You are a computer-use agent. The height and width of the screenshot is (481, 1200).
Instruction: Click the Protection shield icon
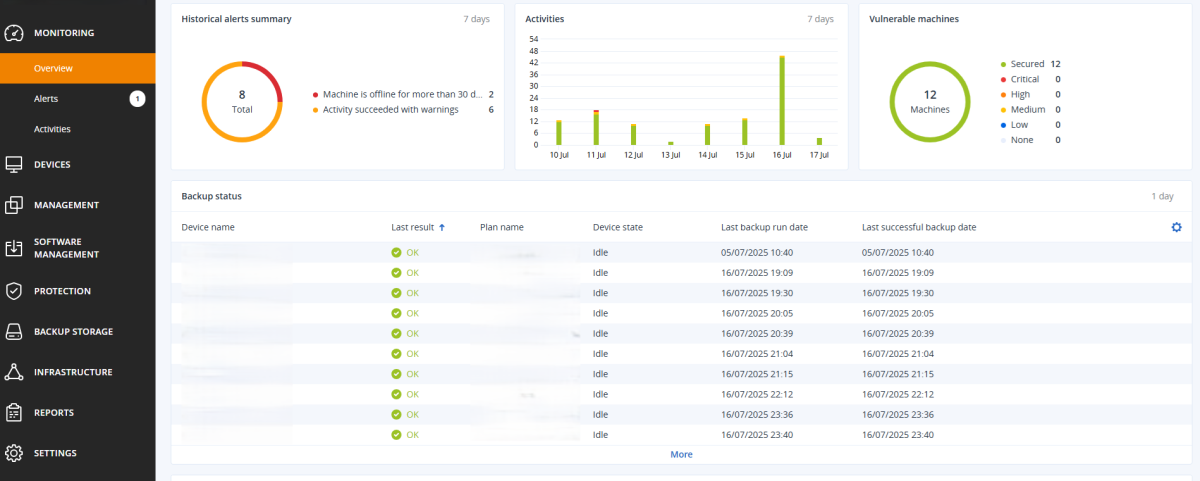pyautogui.click(x=14, y=291)
